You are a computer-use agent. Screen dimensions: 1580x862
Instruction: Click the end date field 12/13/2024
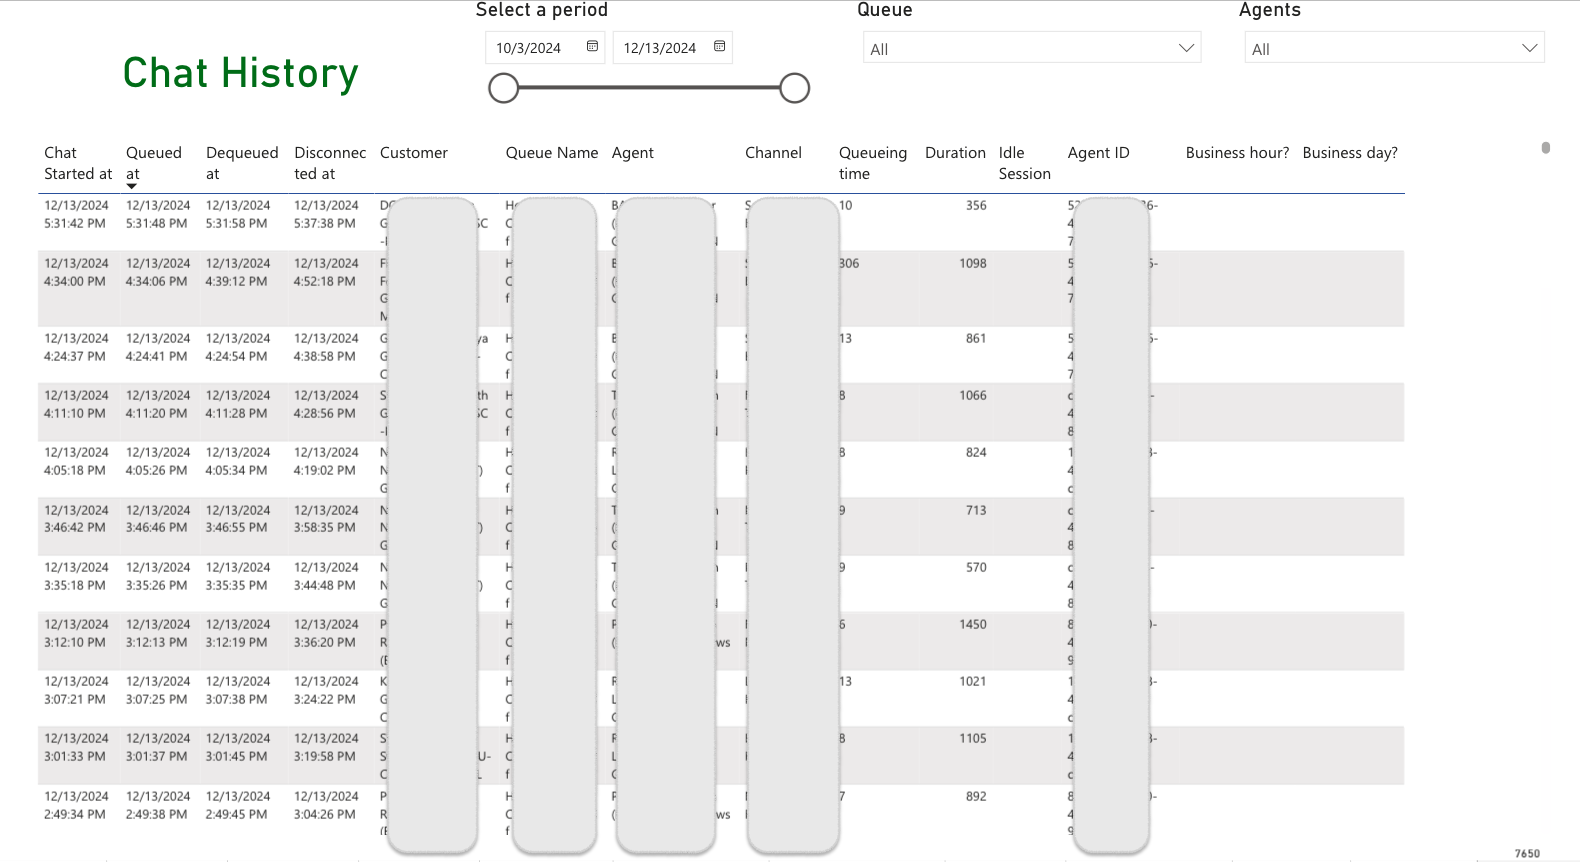tap(660, 48)
